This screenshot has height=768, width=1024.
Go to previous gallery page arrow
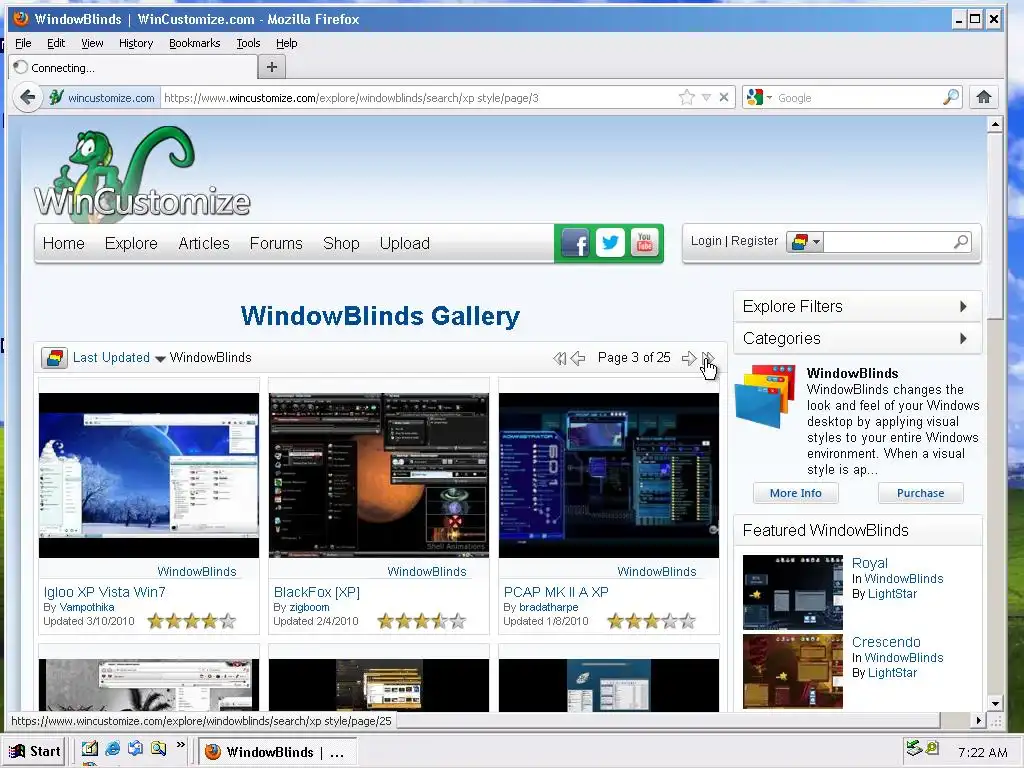(x=578, y=358)
